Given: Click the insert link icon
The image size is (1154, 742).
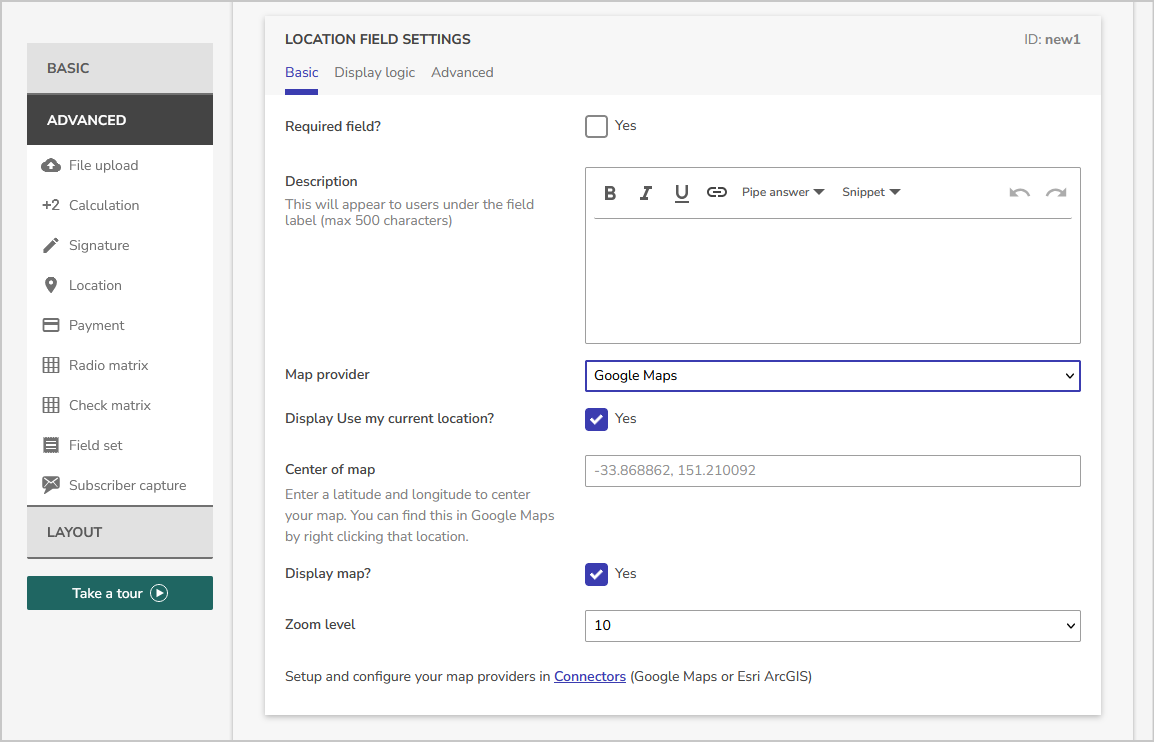Looking at the screenshot, I should point(717,192).
